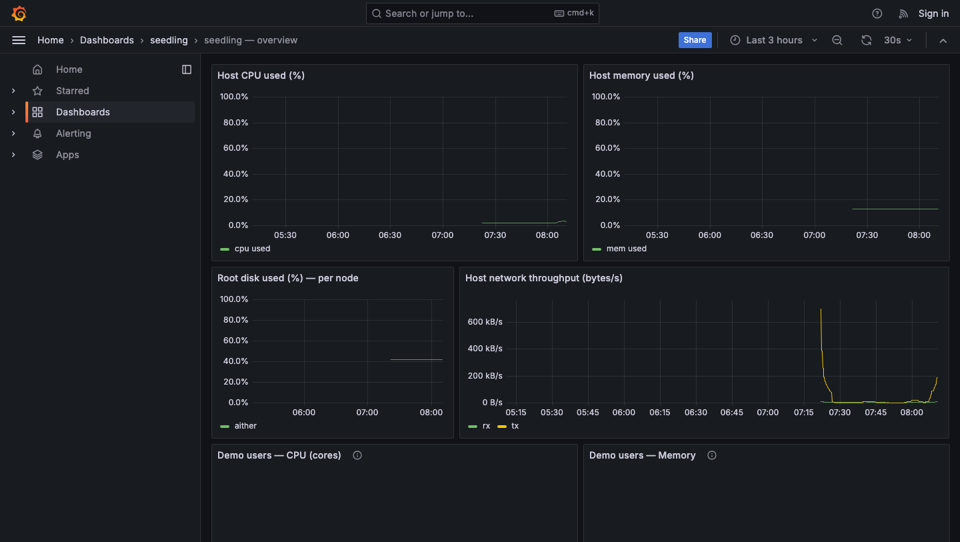Click the clock icon in time picker
The height and width of the screenshot is (542, 960).
pos(735,40)
